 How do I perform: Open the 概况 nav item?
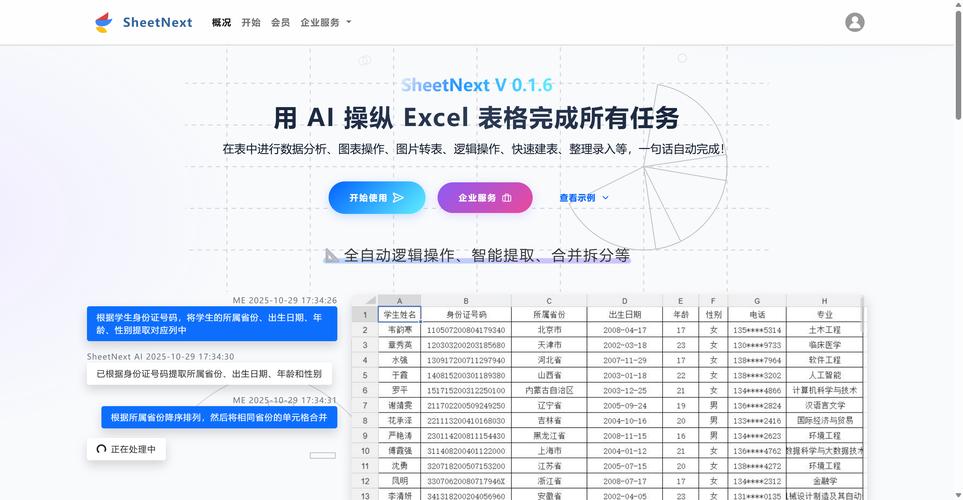pyautogui.click(x=221, y=22)
